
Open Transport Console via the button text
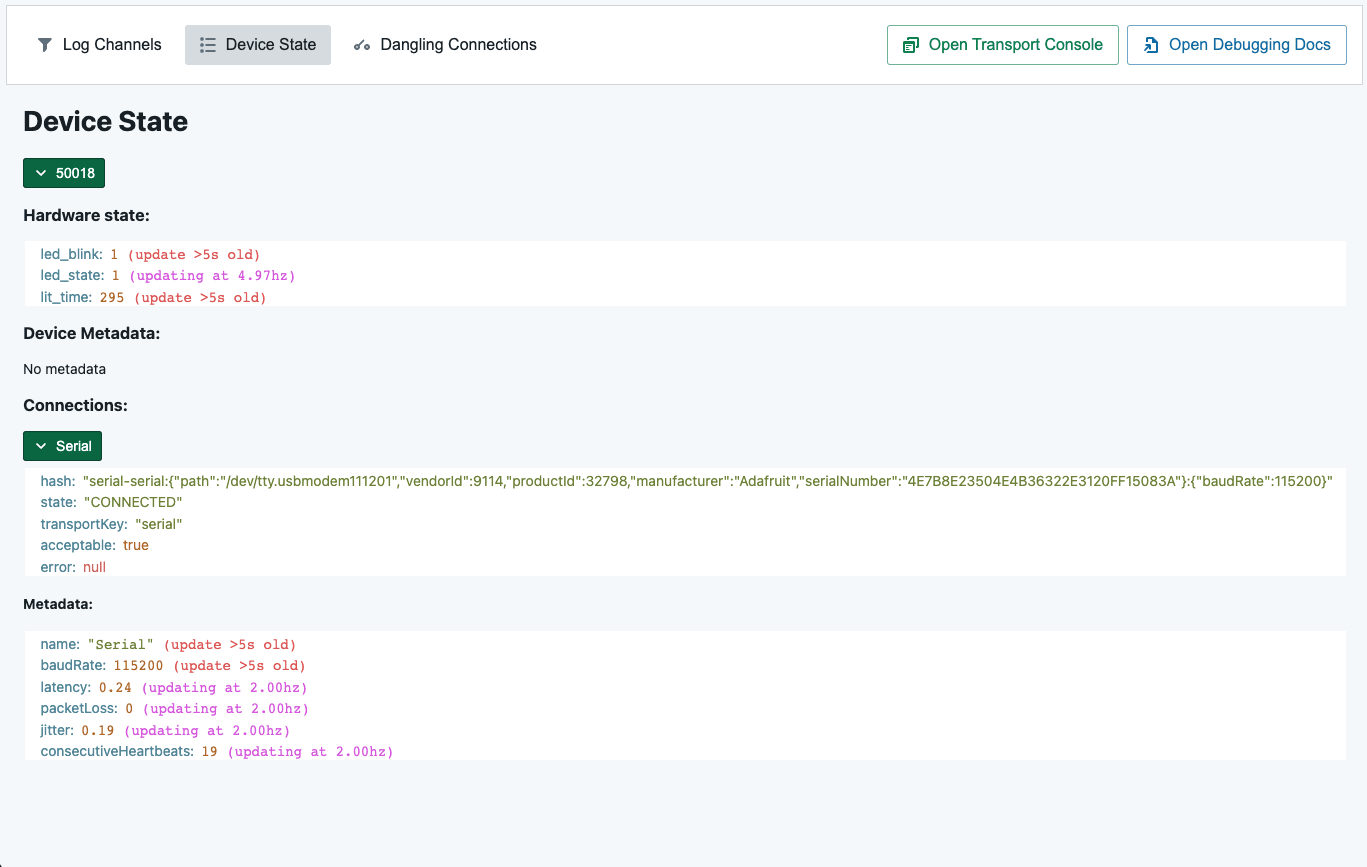point(1015,45)
